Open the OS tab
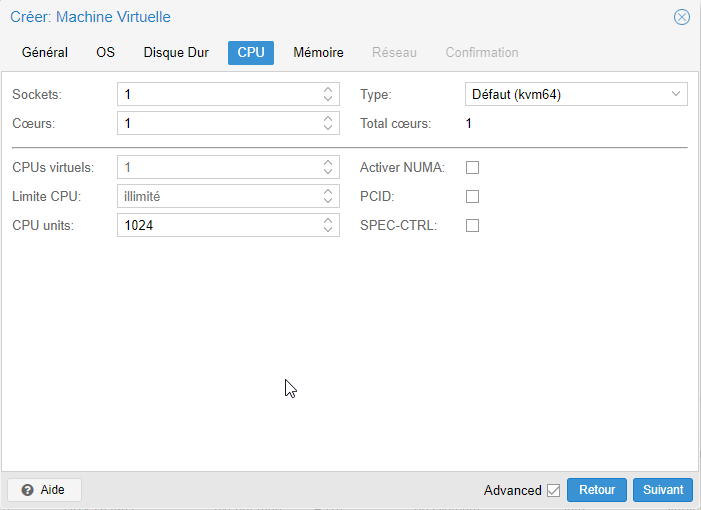Viewport: 701px width, 510px height. (106, 53)
